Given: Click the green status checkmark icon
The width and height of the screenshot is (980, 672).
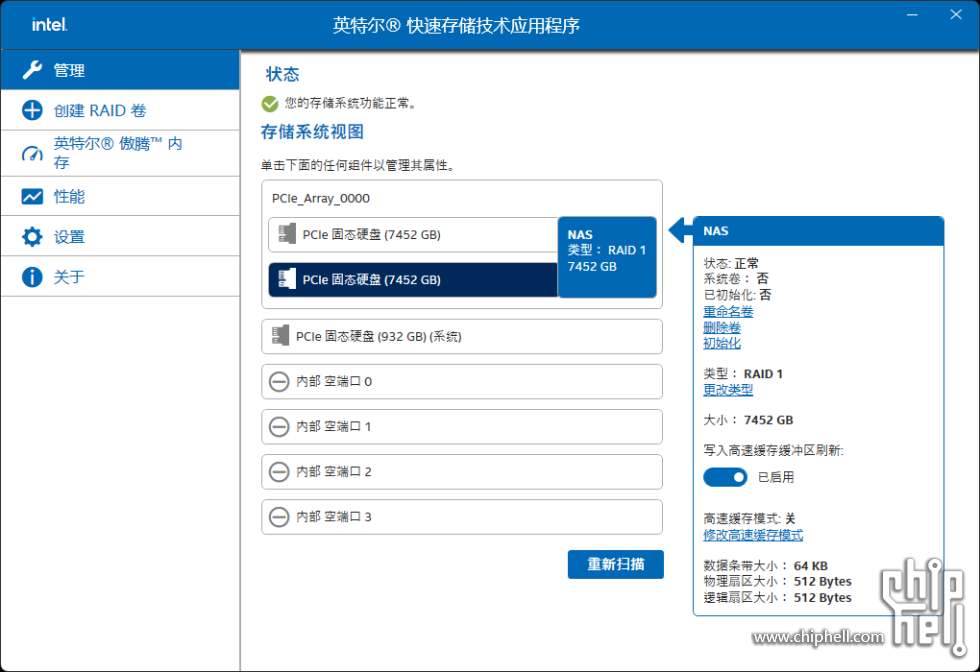Looking at the screenshot, I should (270, 104).
